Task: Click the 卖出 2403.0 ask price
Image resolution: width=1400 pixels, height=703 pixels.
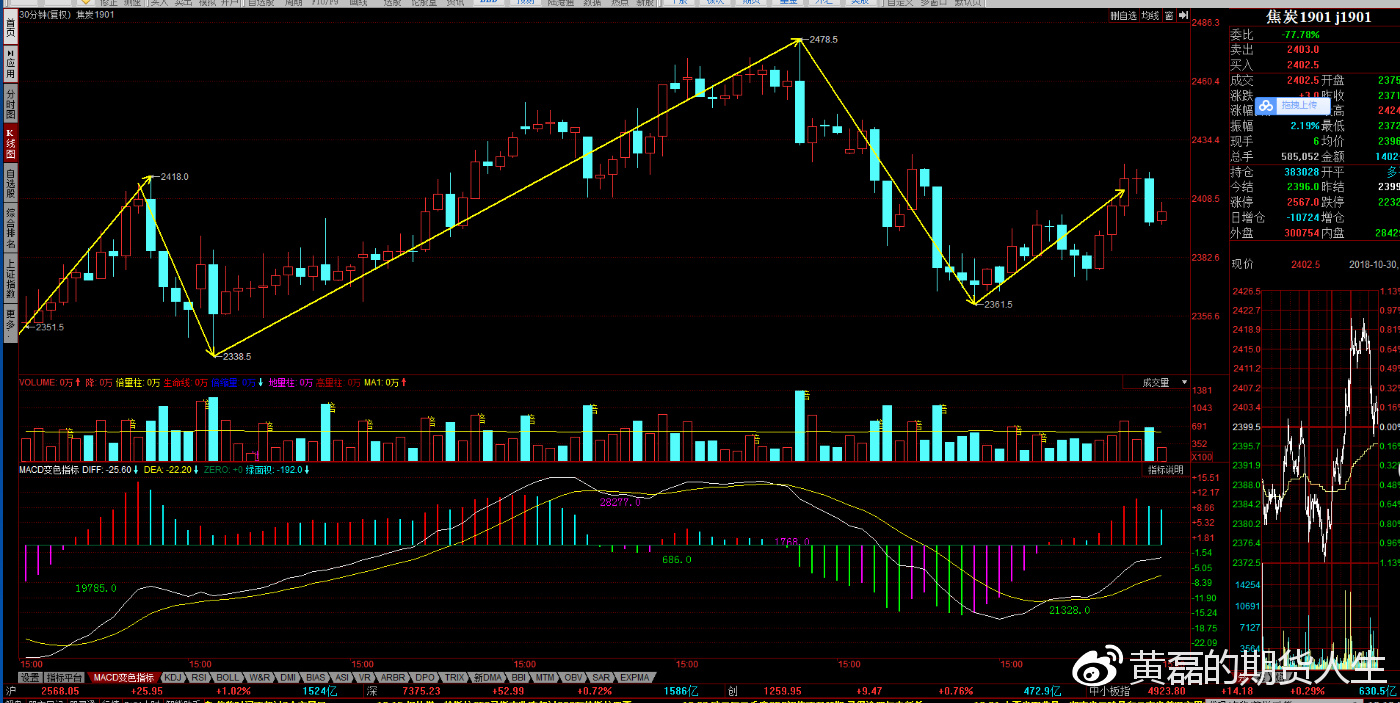Action: pyautogui.click(x=1302, y=49)
